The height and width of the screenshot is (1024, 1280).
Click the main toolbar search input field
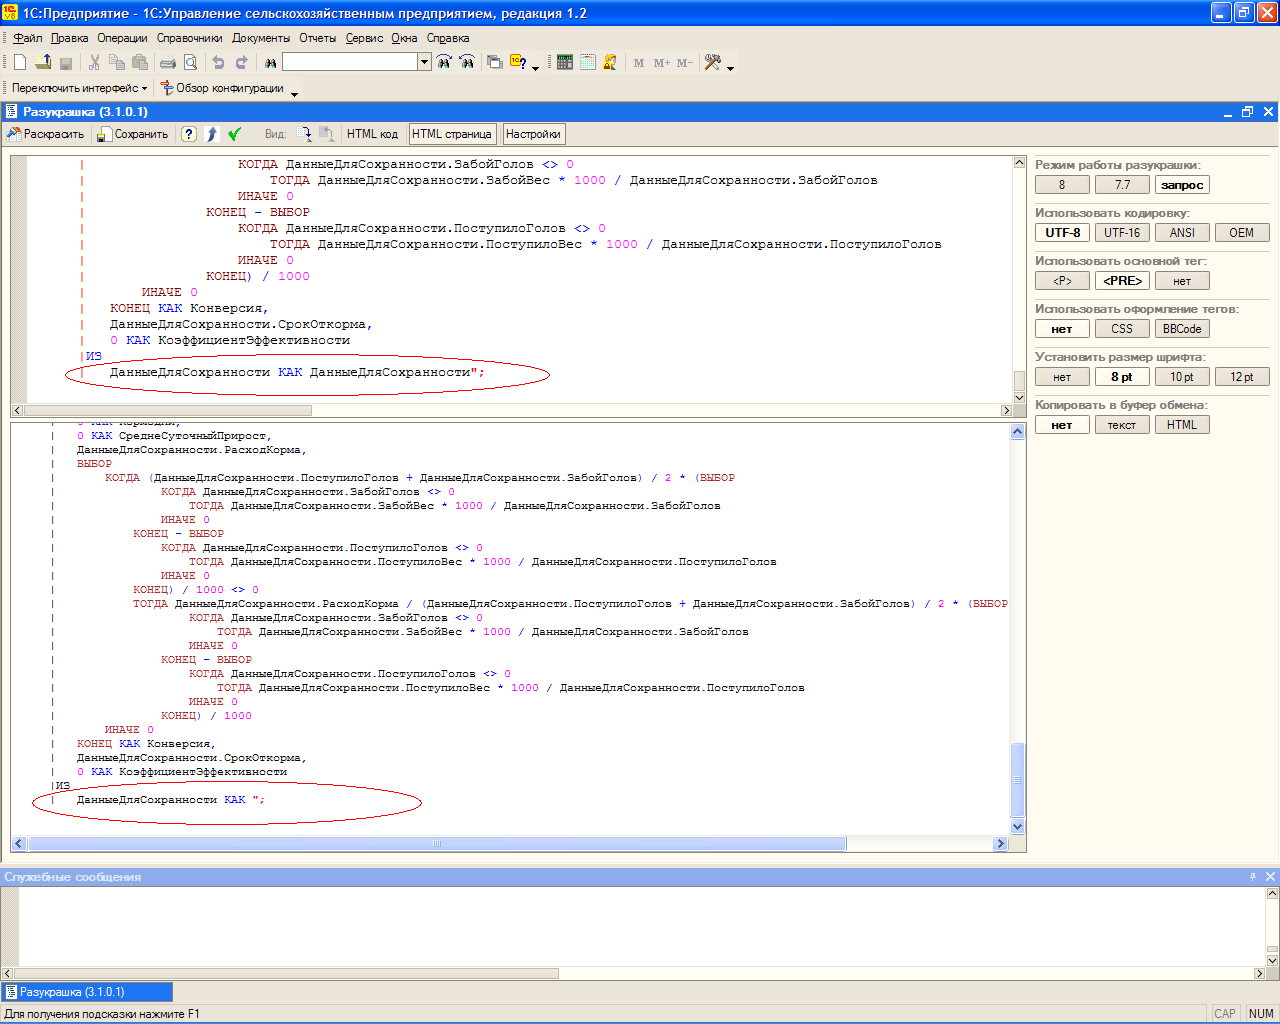350,62
